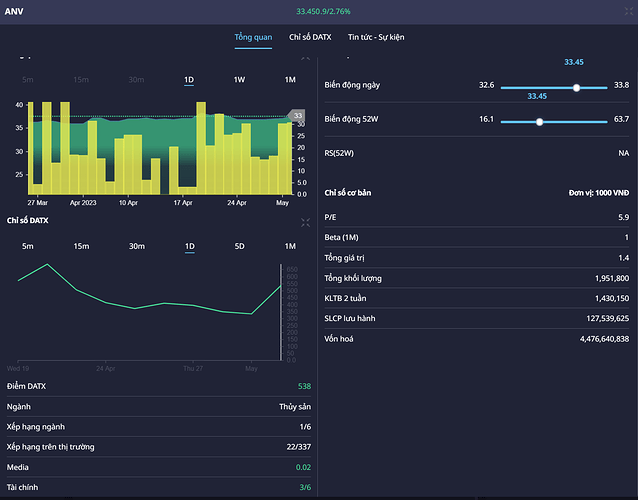Collapse the ANV panel via top-right icon
The image size is (638, 500).
point(629,11)
